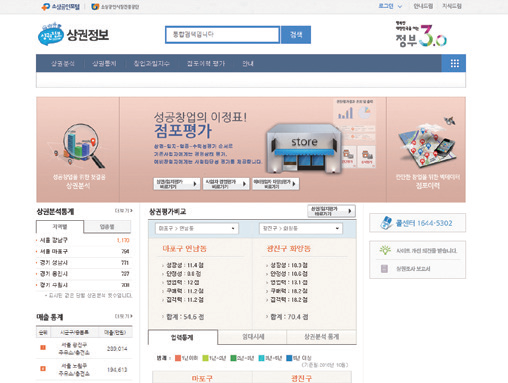Open the 광진구 > 화양동 region dropdown

pyautogui.click(x=301, y=228)
